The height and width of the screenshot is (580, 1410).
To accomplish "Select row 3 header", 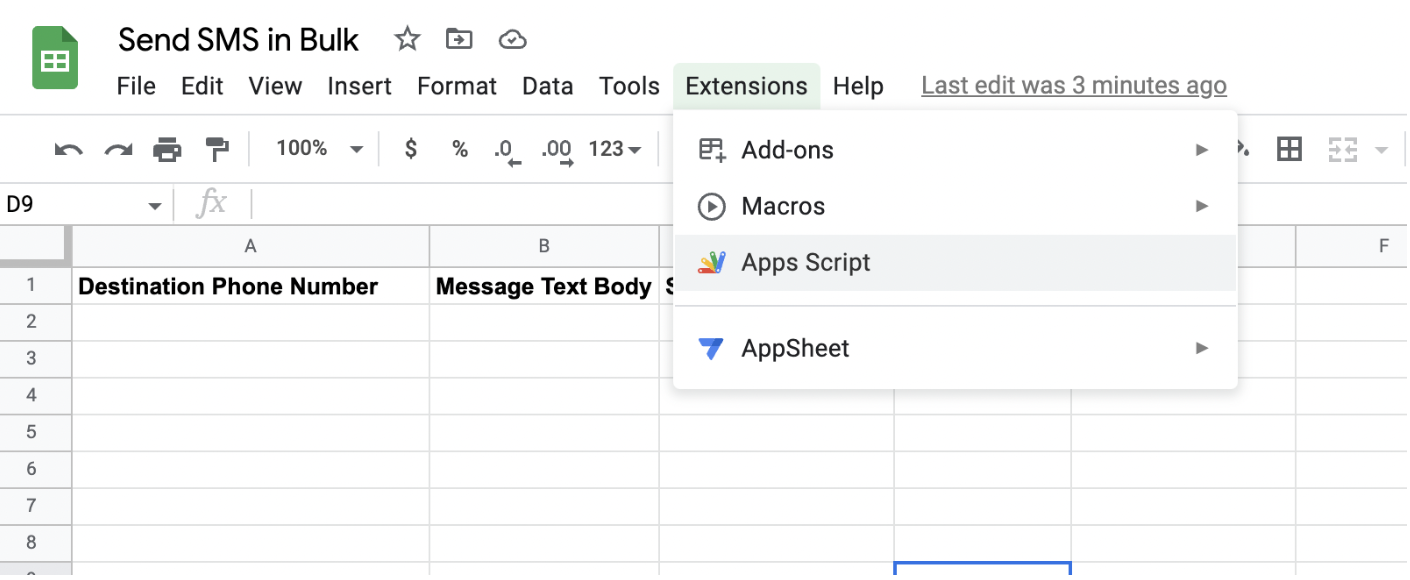I will tap(32, 359).
